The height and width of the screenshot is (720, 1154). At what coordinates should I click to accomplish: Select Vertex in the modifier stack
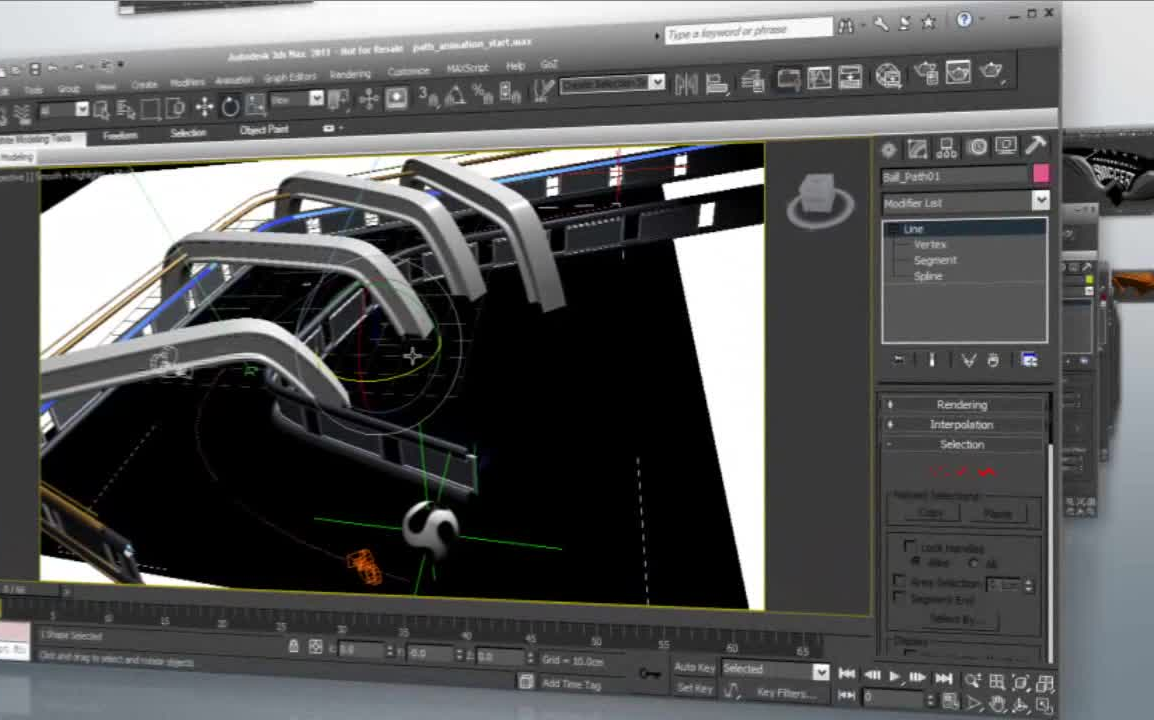pyautogui.click(x=930, y=244)
